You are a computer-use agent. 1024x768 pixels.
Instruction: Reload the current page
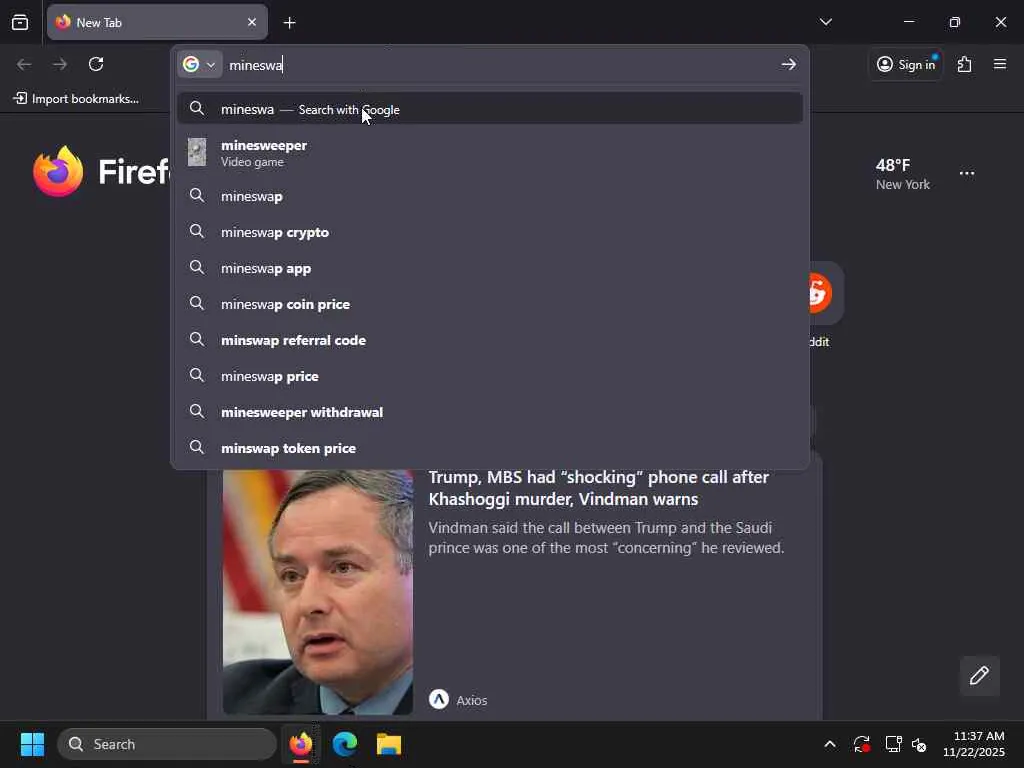pos(96,64)
